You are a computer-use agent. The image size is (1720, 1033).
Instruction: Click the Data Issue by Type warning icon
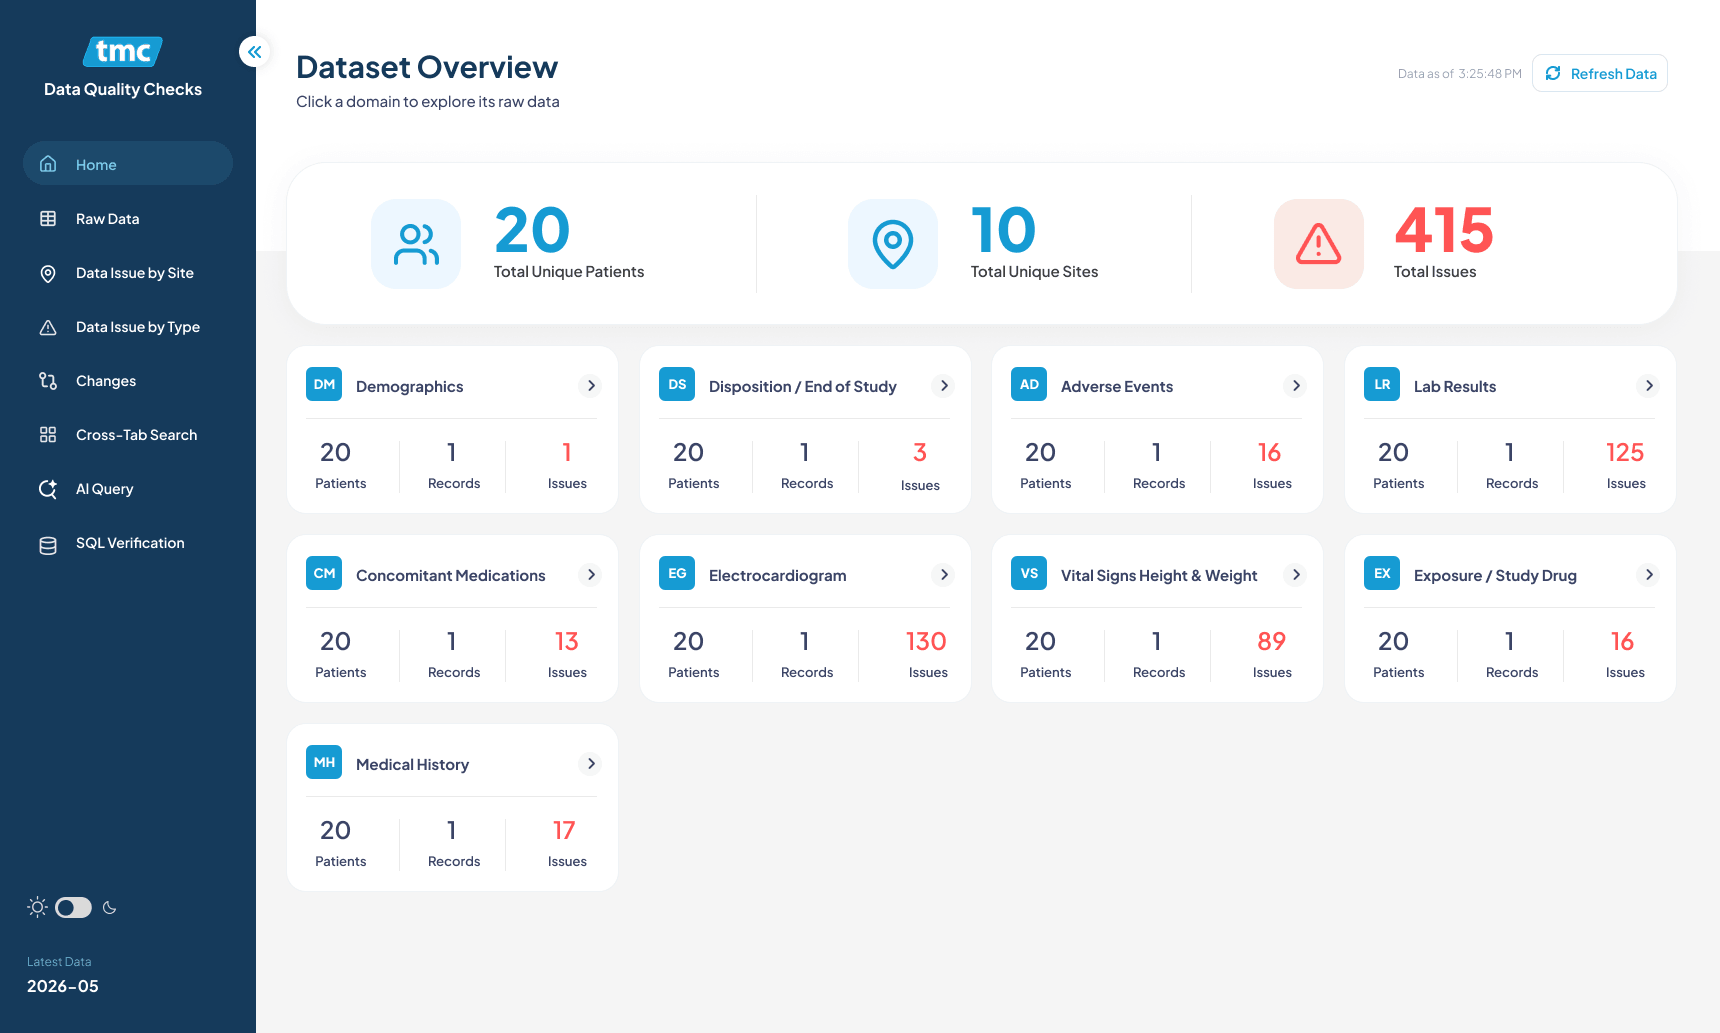(48, 326)
